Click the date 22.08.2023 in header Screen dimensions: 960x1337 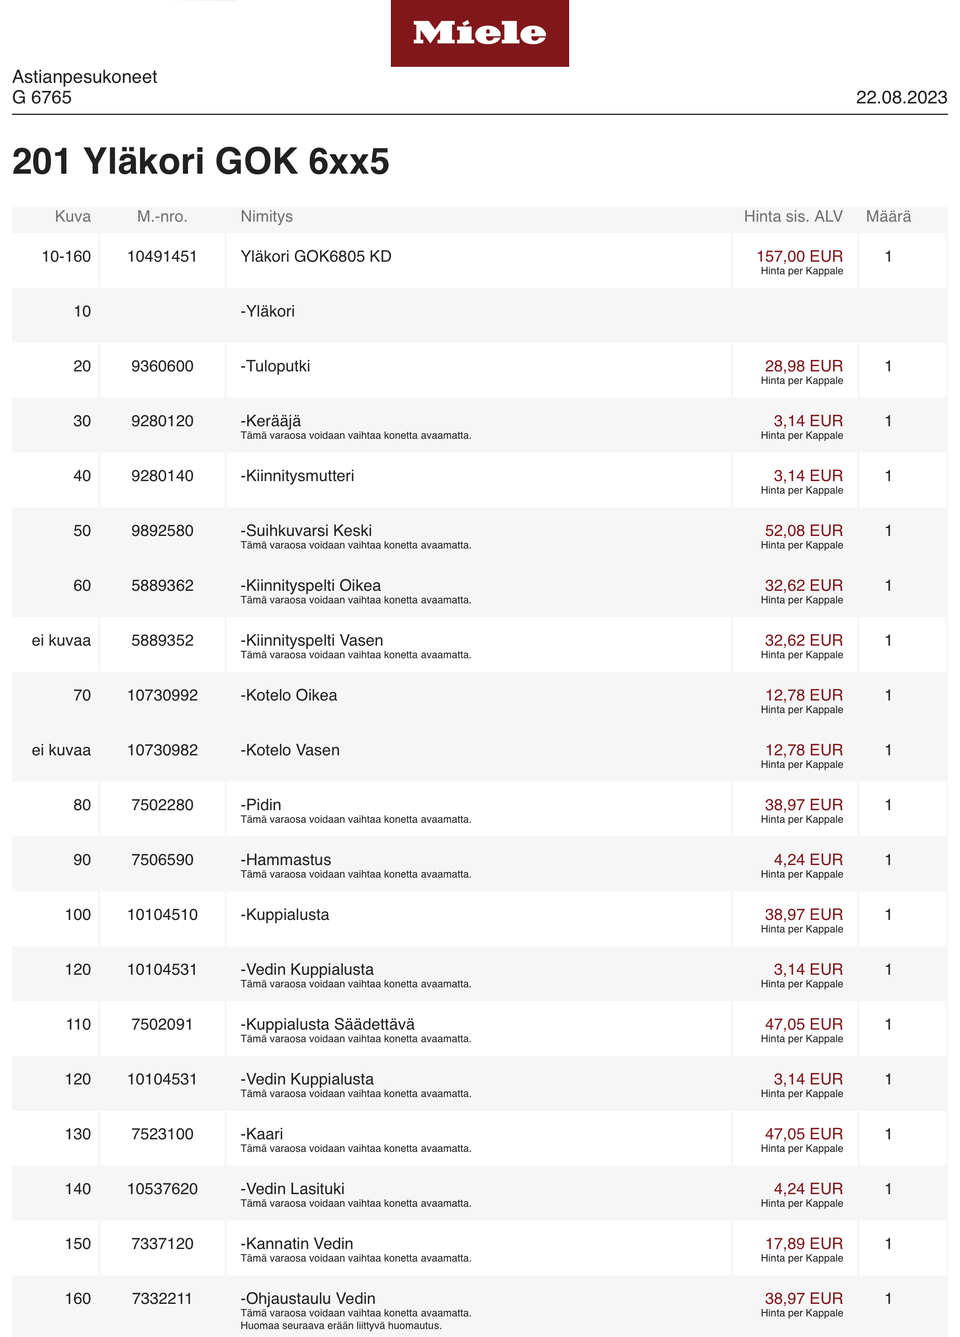901,97
